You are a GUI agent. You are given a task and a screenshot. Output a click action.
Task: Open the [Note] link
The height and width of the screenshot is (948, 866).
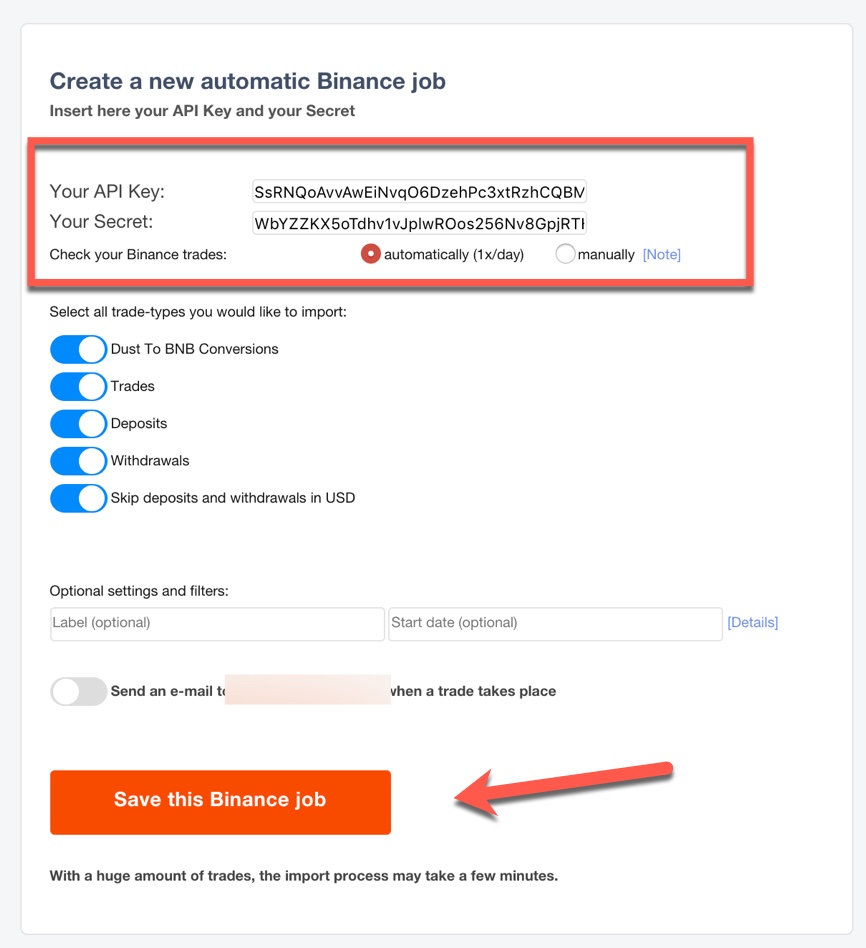pyautogui.click(x=662, y=255)
